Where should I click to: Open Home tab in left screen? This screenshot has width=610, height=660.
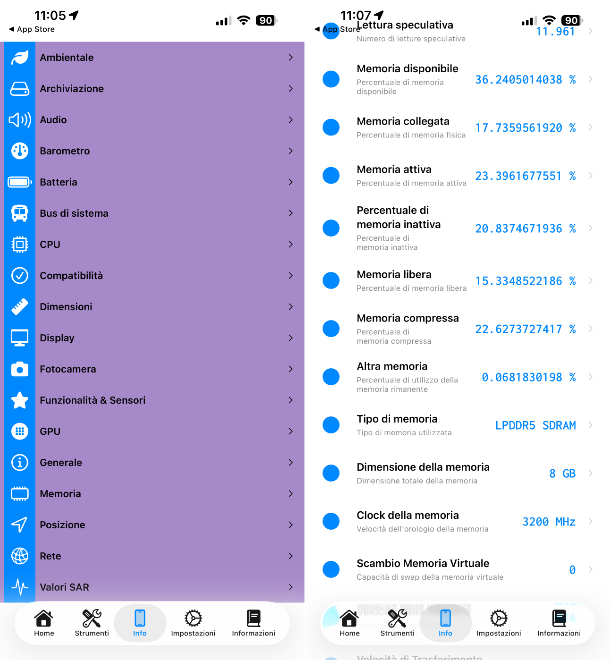pyautogui.click(x=44, y=623)
